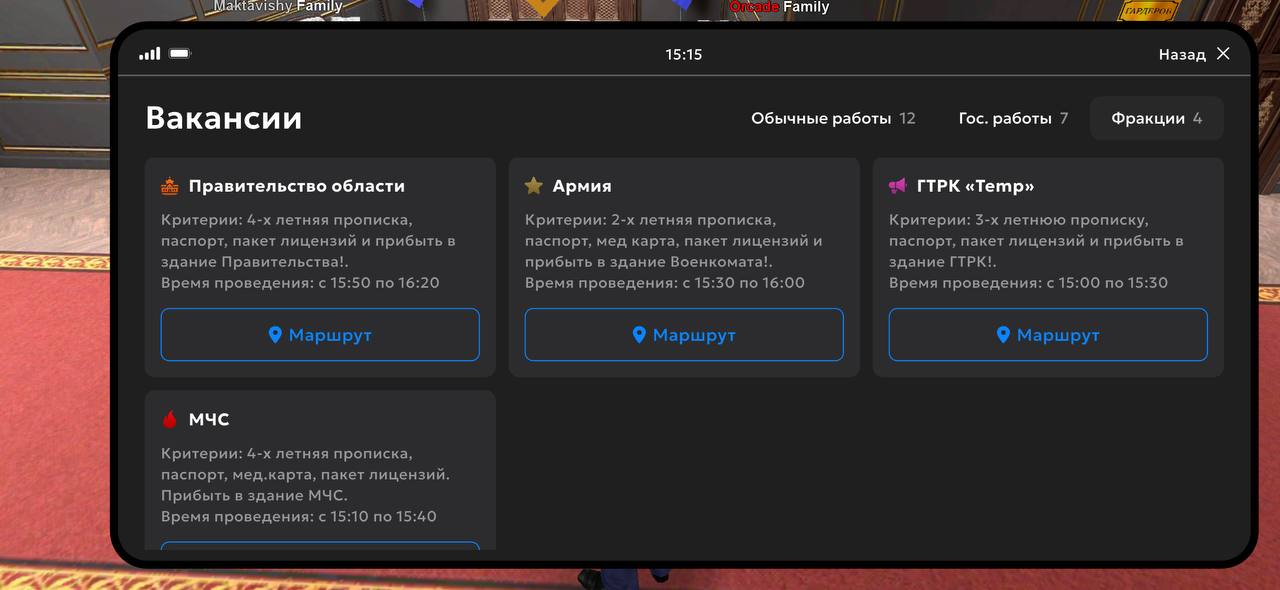The height and width of the screenshot is (590, 1280).
Task: Switch to the Гос. работы tab
Action: (1013, 118)
